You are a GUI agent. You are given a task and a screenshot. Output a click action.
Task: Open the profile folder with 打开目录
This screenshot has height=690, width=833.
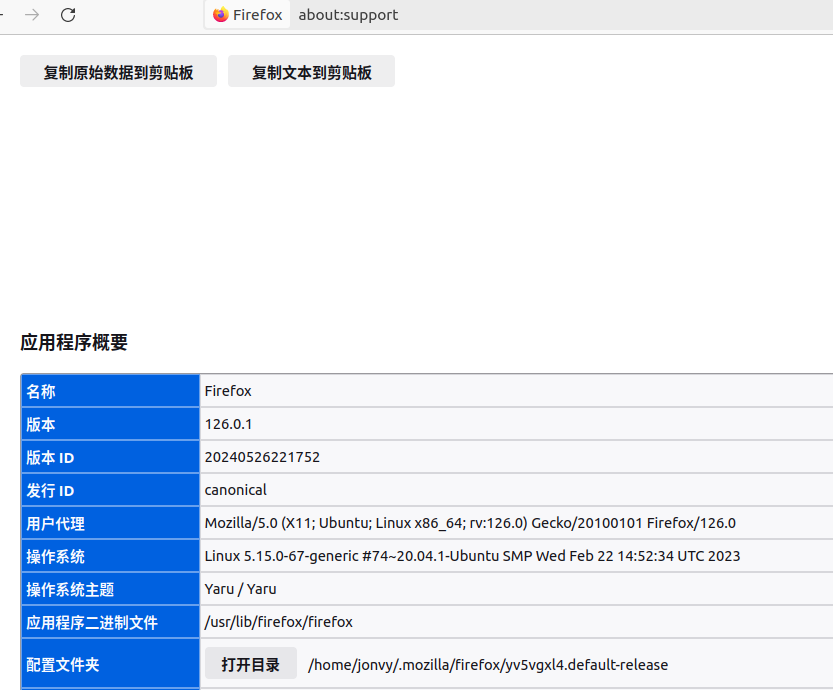[251, 663]
